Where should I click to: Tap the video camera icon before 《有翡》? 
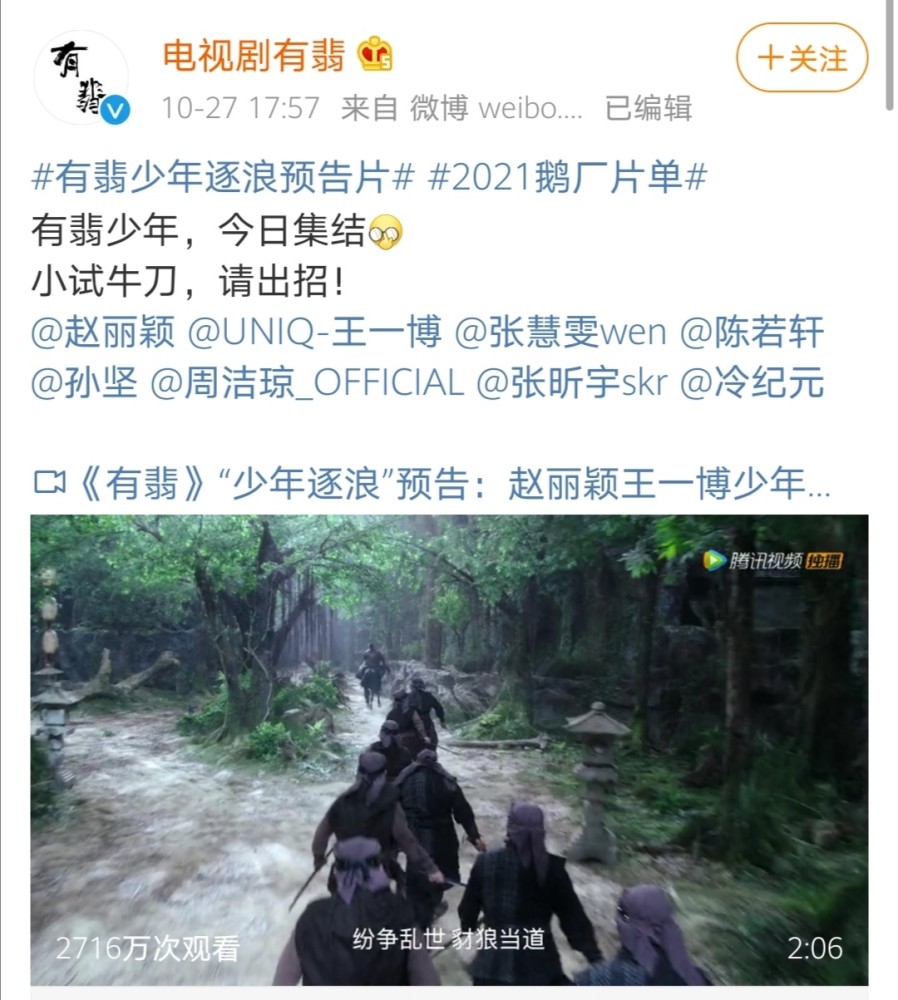[x=49, y=483]
